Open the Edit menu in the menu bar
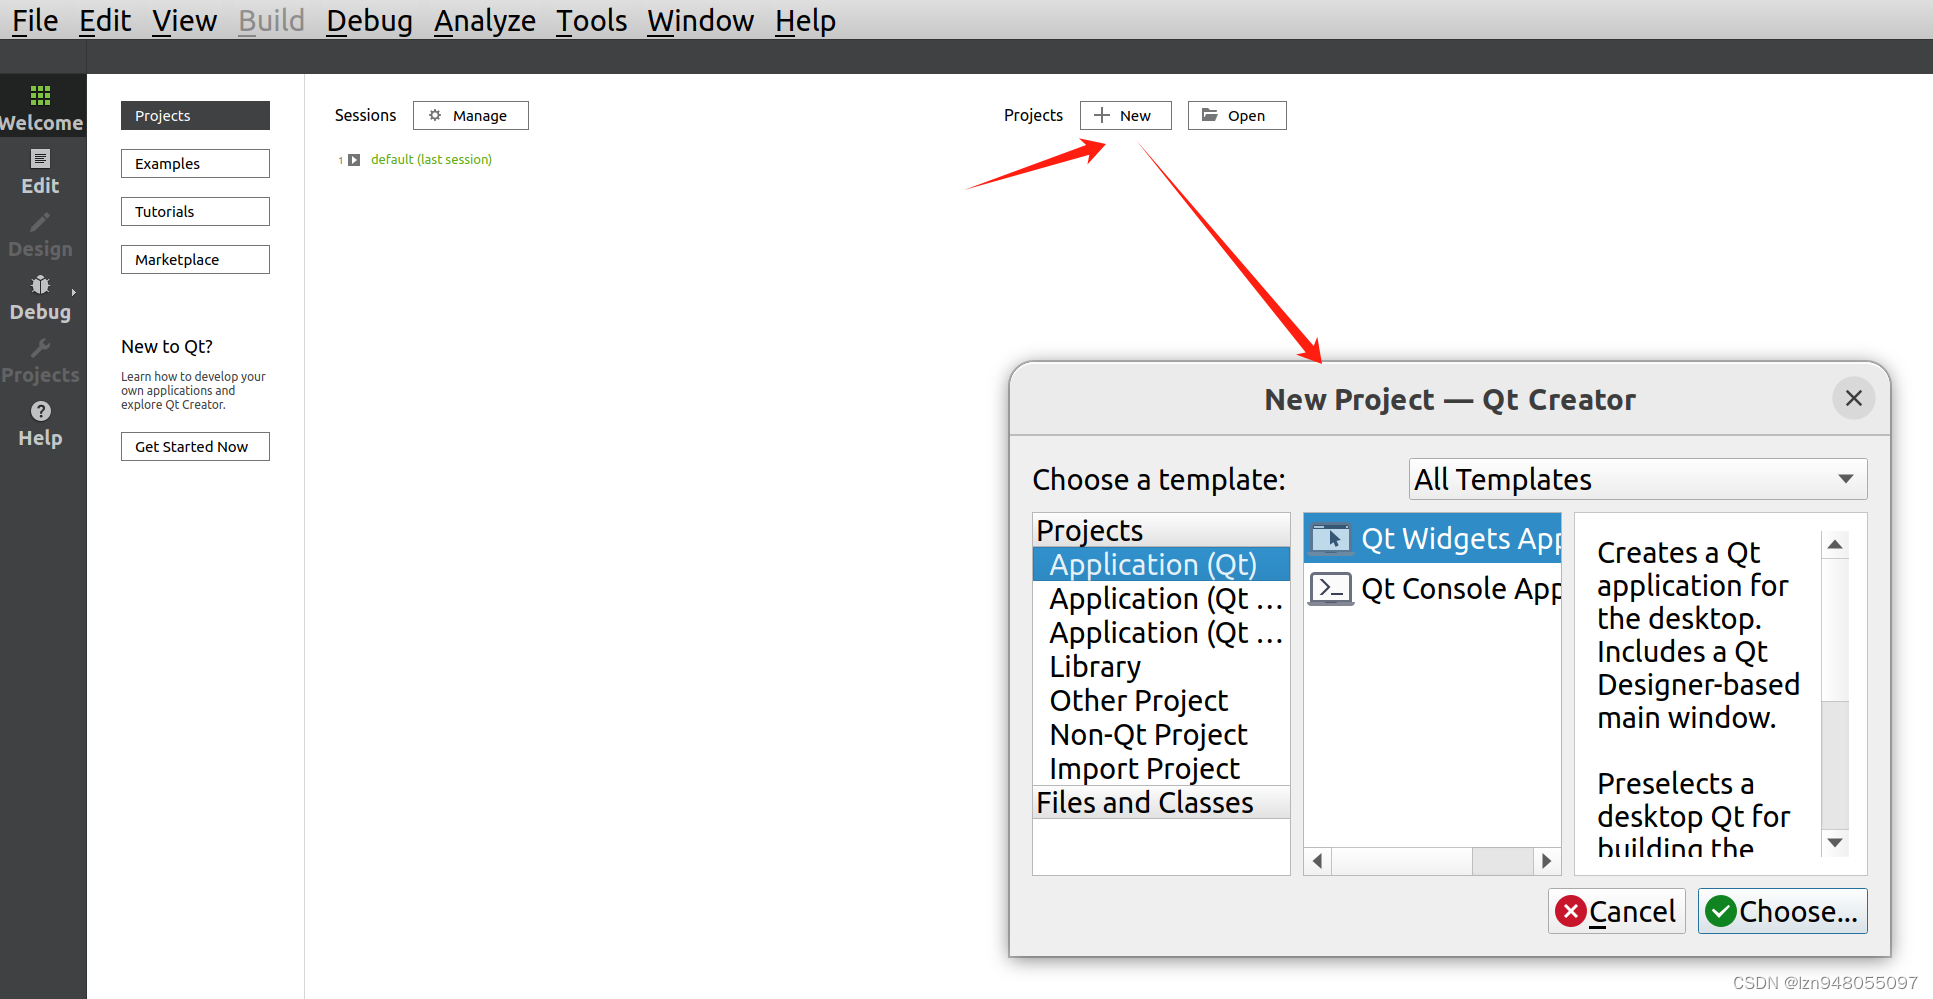This screenshot has width=1933, height=999. point(105,20)
